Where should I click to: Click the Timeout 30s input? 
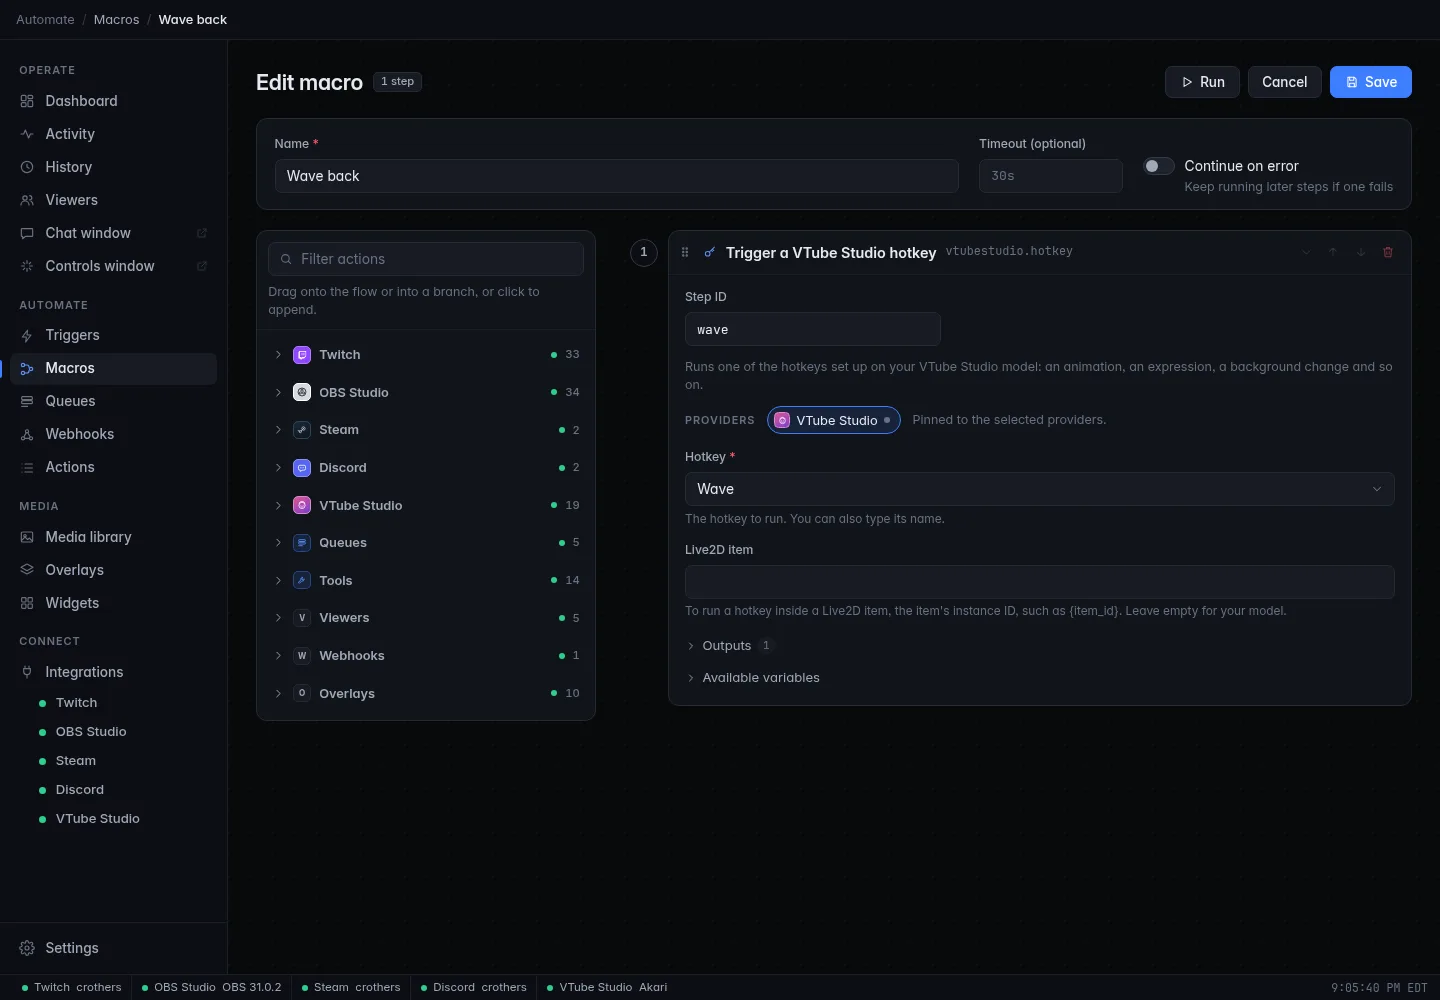(x=1050, y=176)
